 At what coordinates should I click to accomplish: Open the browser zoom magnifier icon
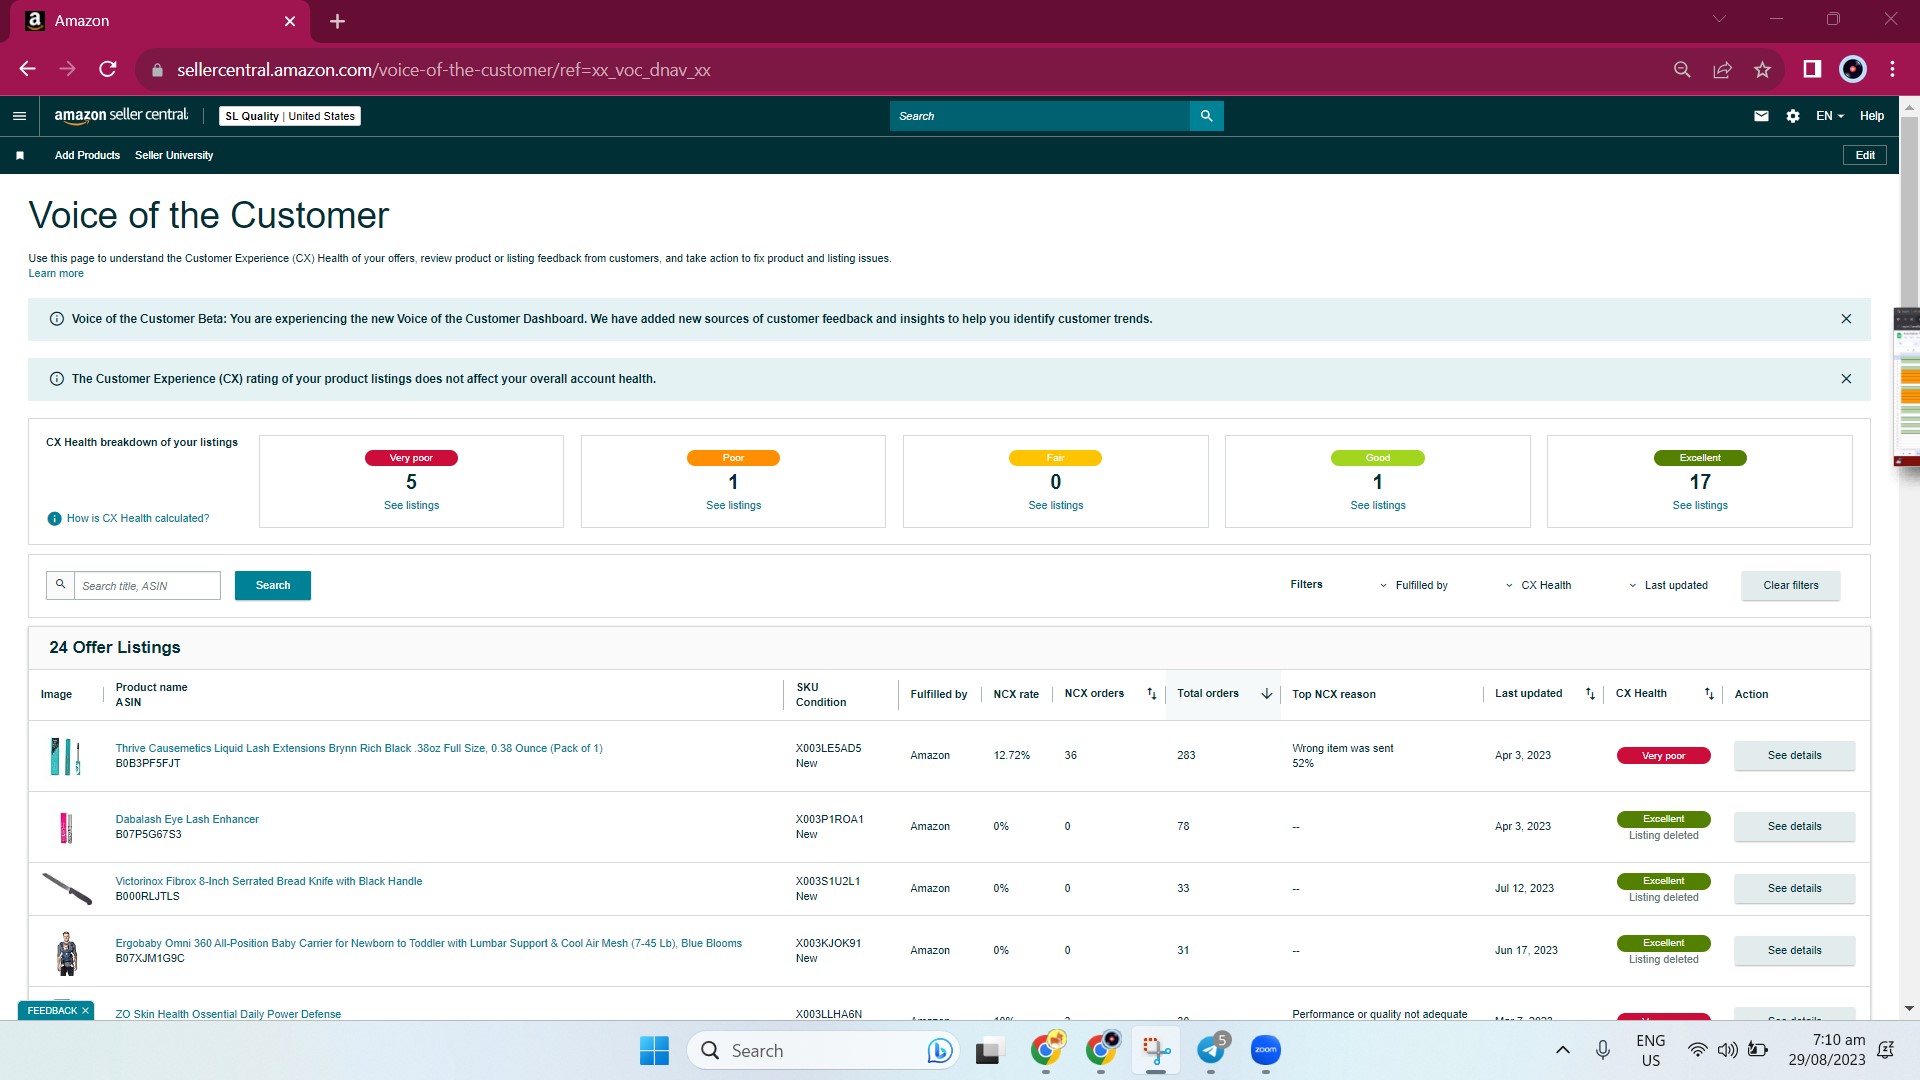click(x=1682, y=69)
